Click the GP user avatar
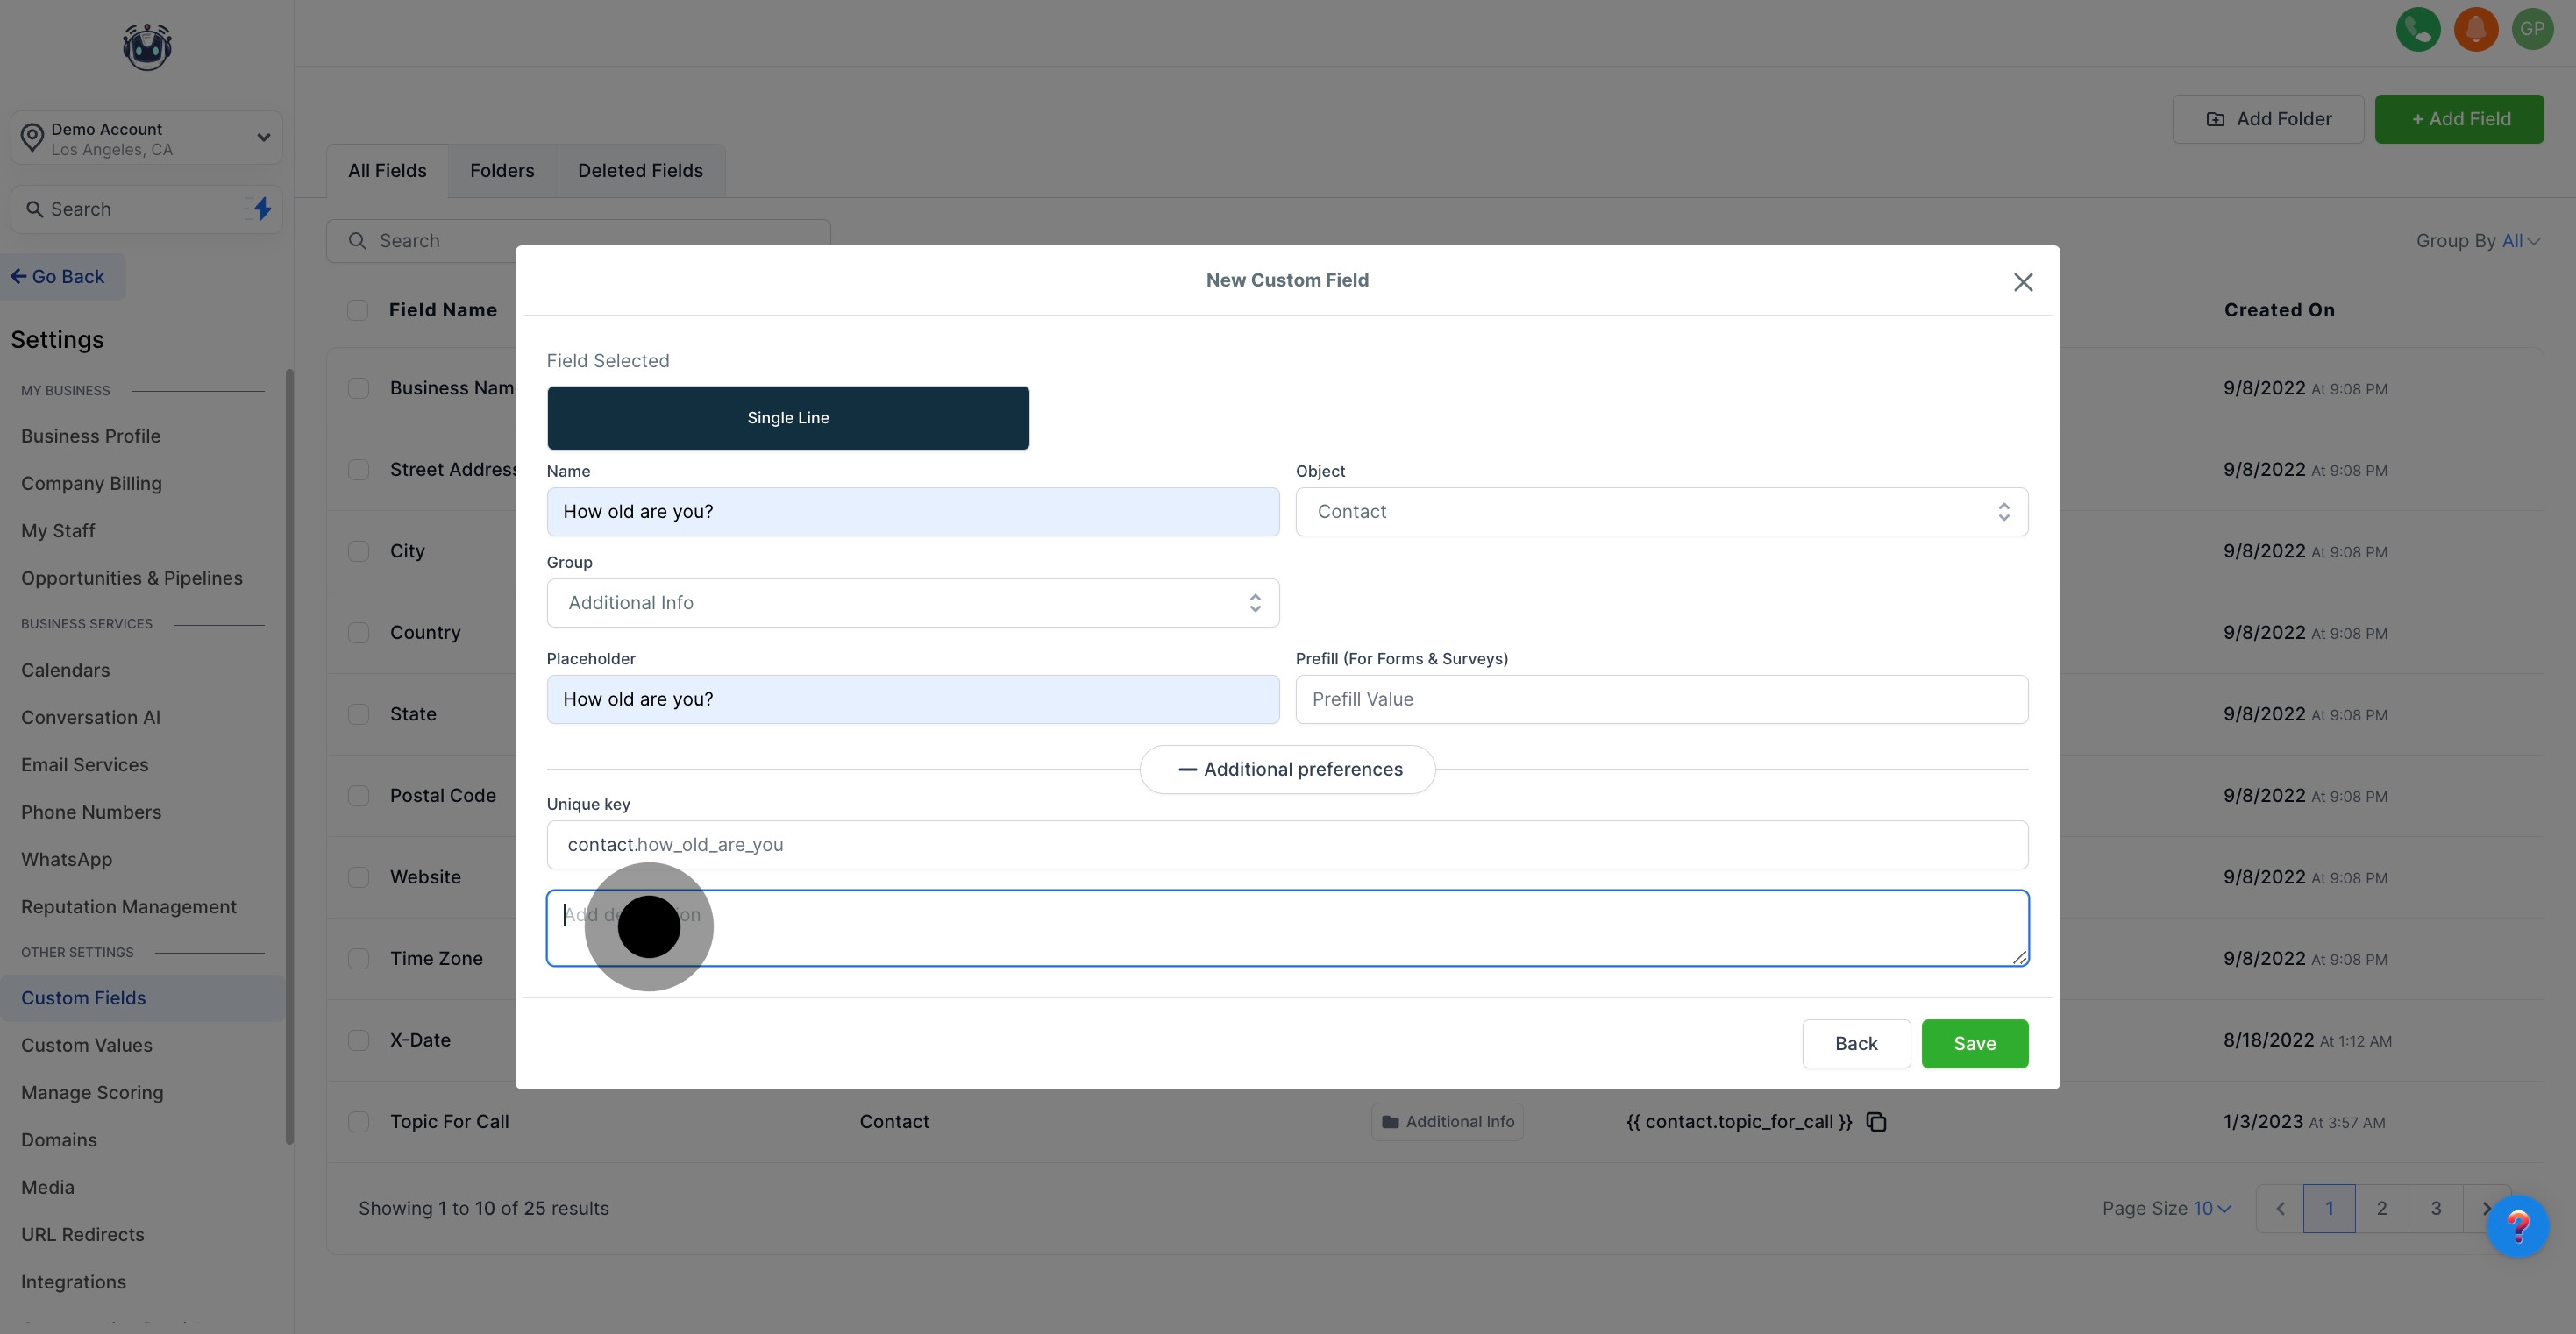 tap(2531, 29)
